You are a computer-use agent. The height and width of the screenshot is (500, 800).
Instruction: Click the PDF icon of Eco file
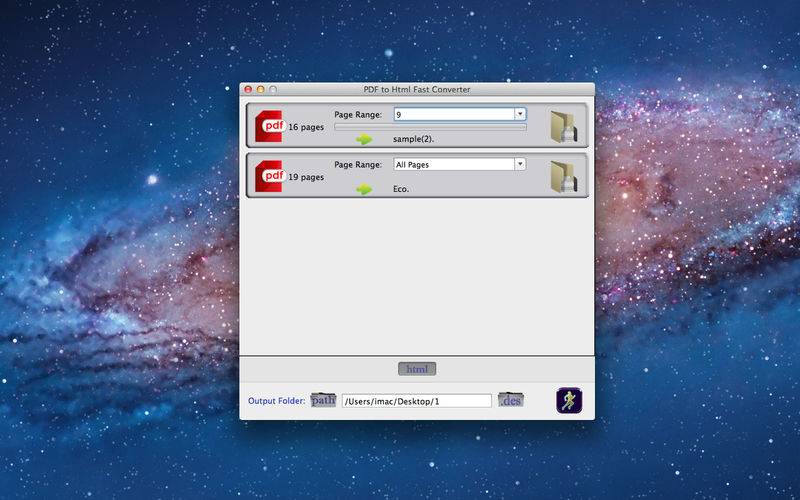(x=269, y=176)
